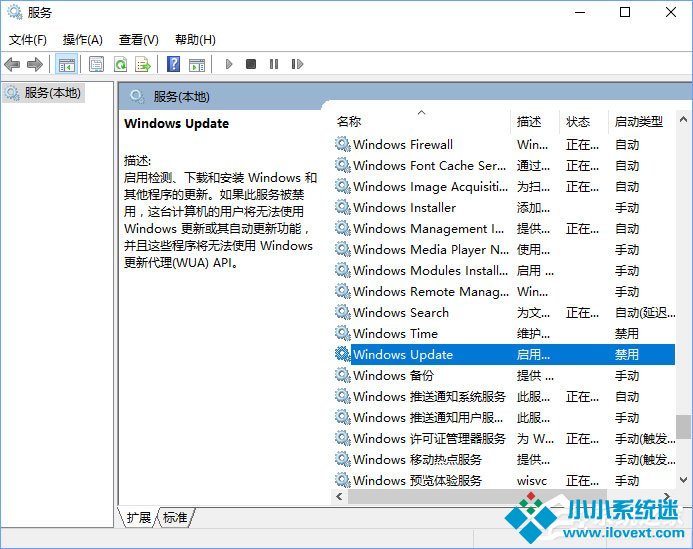The height and width of the screenshot is (549, 693).
Task: Open the 帮助(H) menu
Action: 195,40
